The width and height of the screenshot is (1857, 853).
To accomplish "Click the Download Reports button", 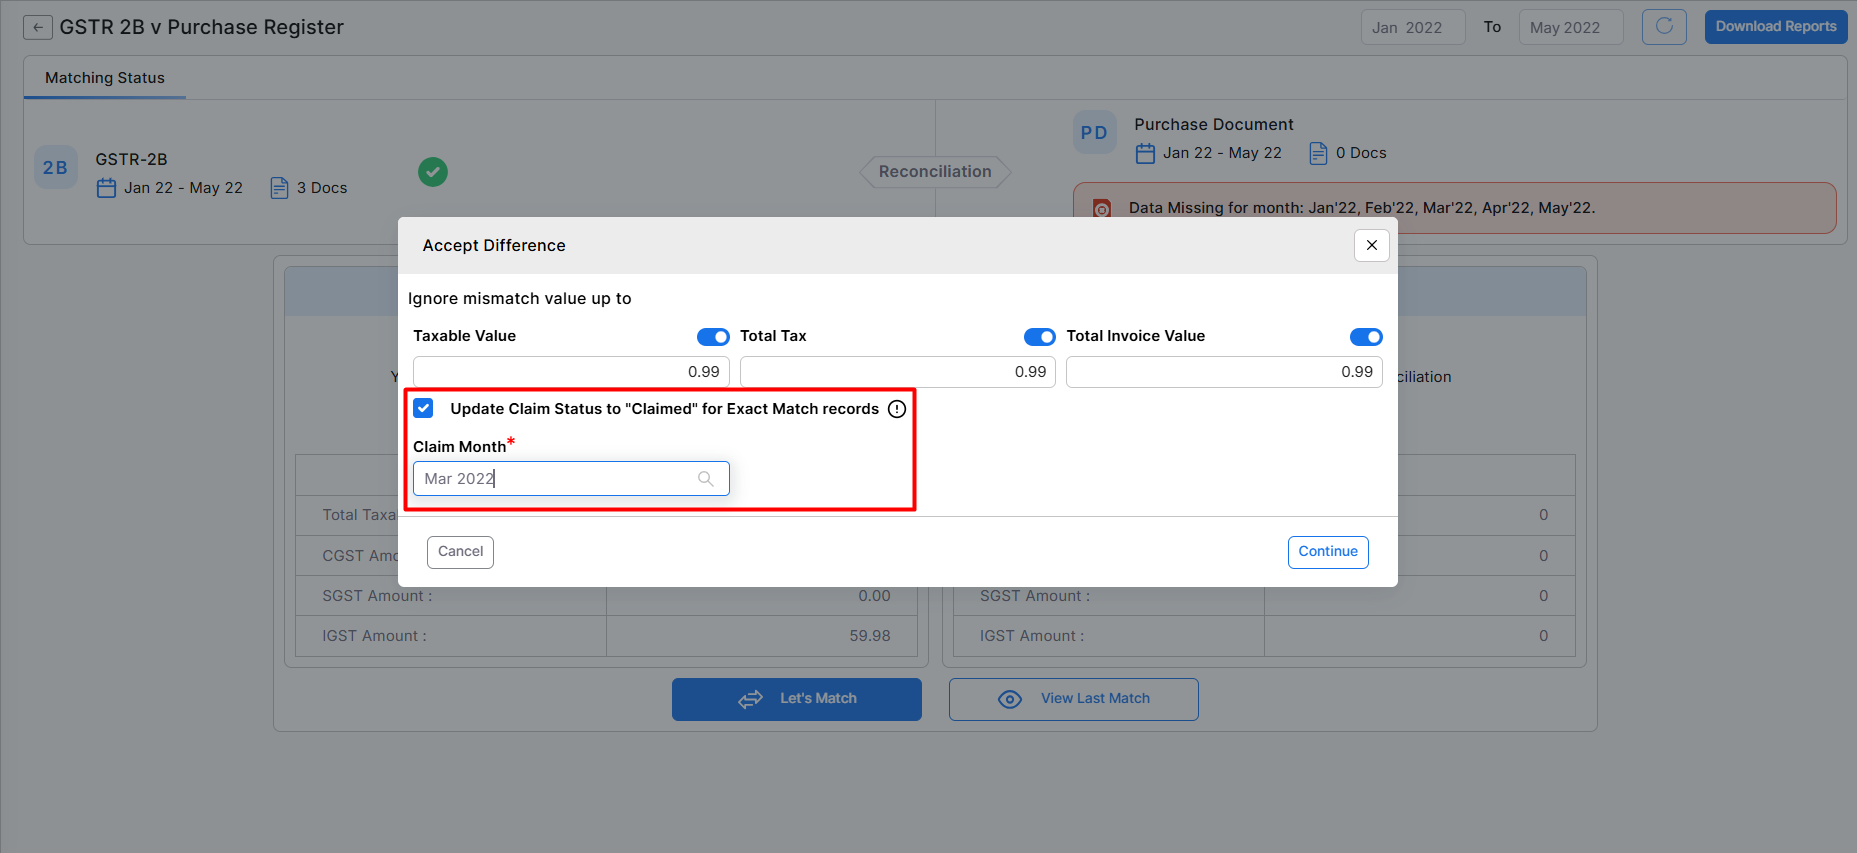I will (x=1775, y=27).
